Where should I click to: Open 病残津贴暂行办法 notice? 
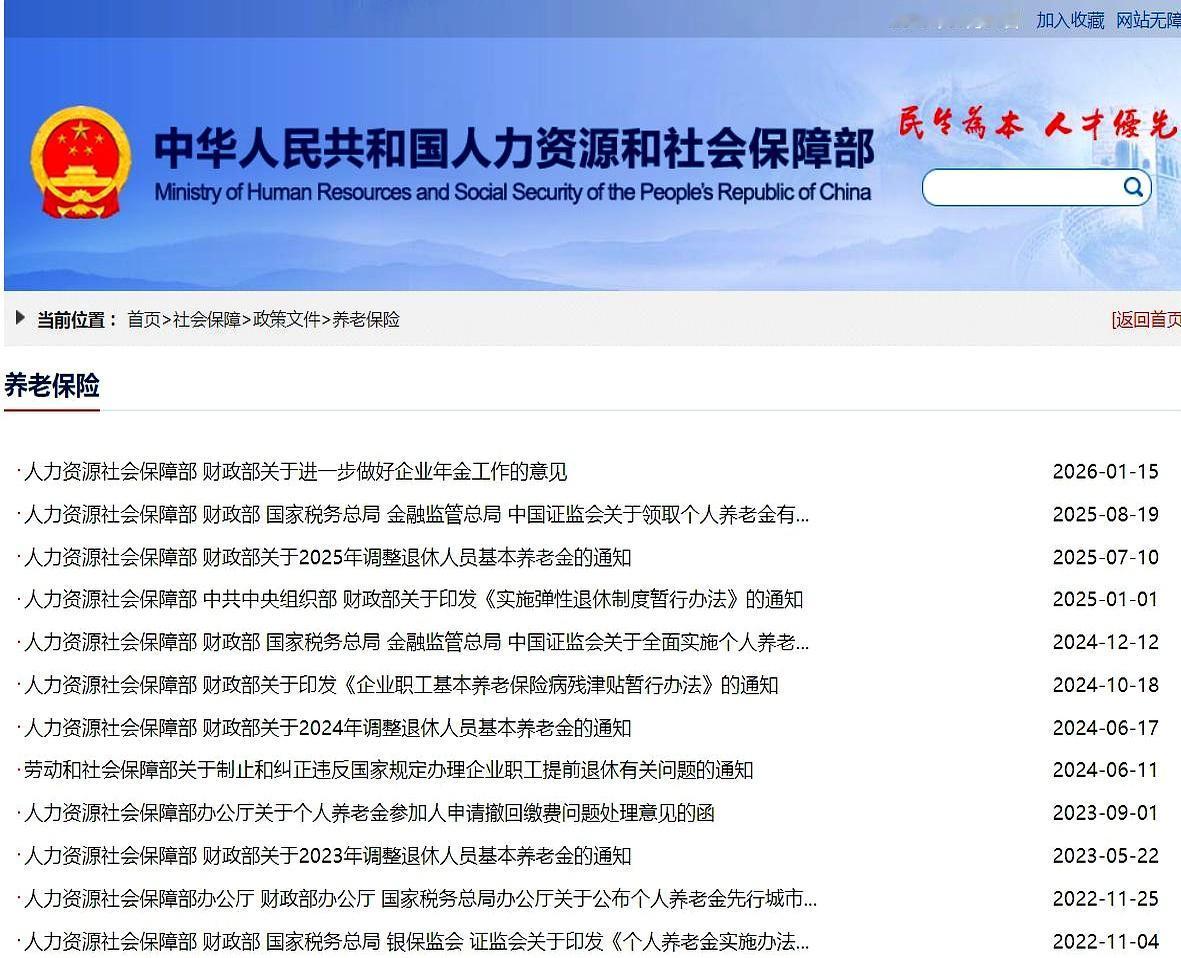click(x=401, y=685)
